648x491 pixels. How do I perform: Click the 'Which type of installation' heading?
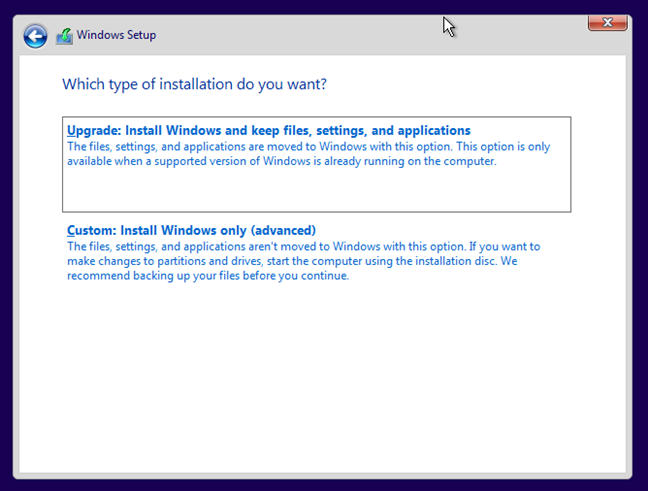click(194, 84)
